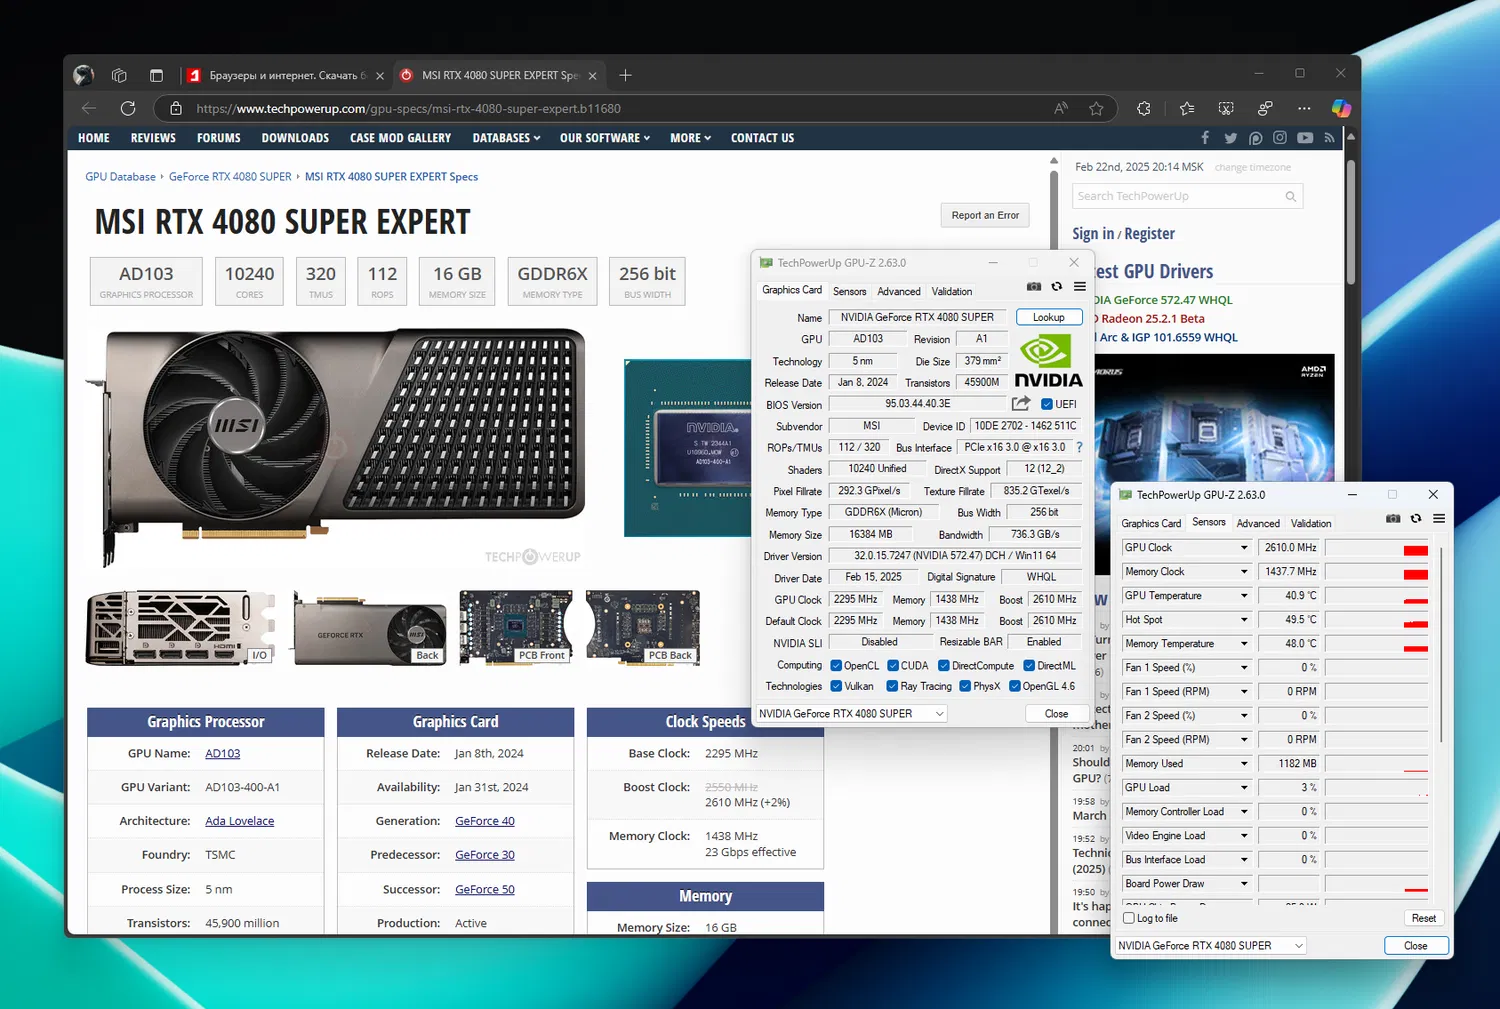Image resolution: width=1500 pixels, height=1009 pixels.
Task: Click the search magnifier in TechPowerUp search
Action: pyautogui.click(x=1291, y=196)
